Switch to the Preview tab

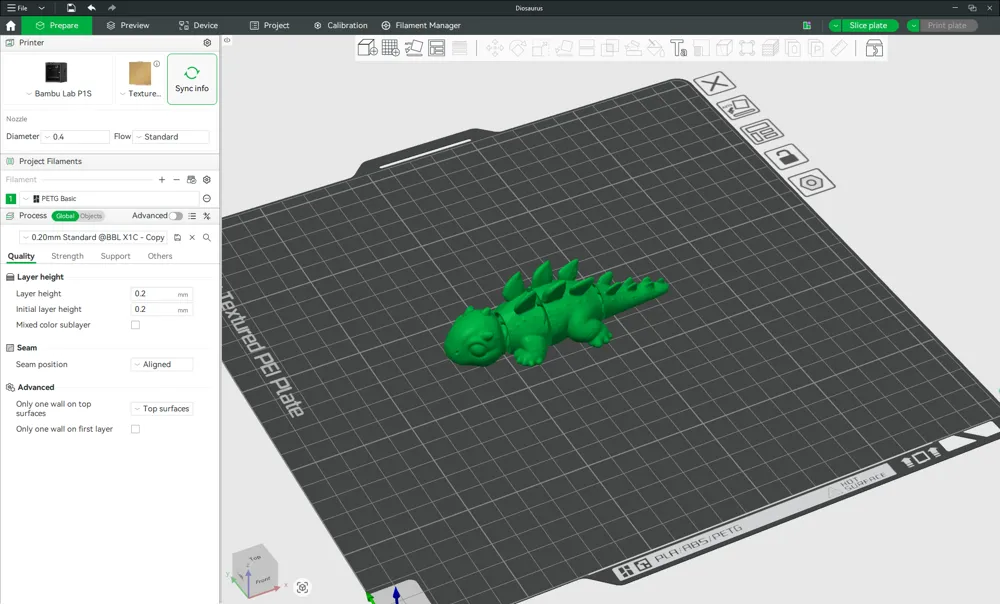(x=128, y=26)
